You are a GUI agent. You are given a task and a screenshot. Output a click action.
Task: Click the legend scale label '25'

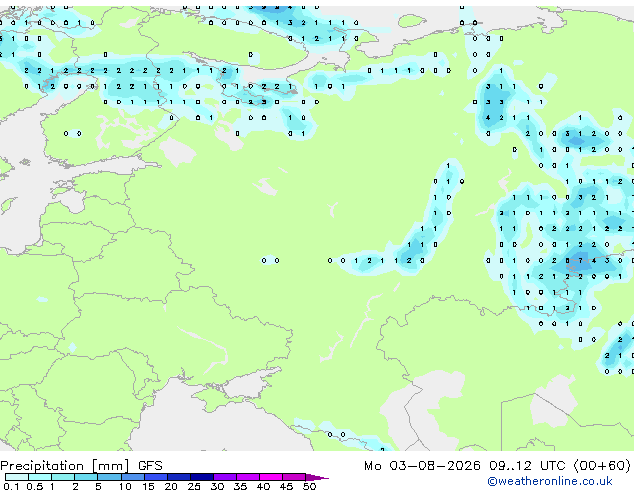(x=194, y=486)
